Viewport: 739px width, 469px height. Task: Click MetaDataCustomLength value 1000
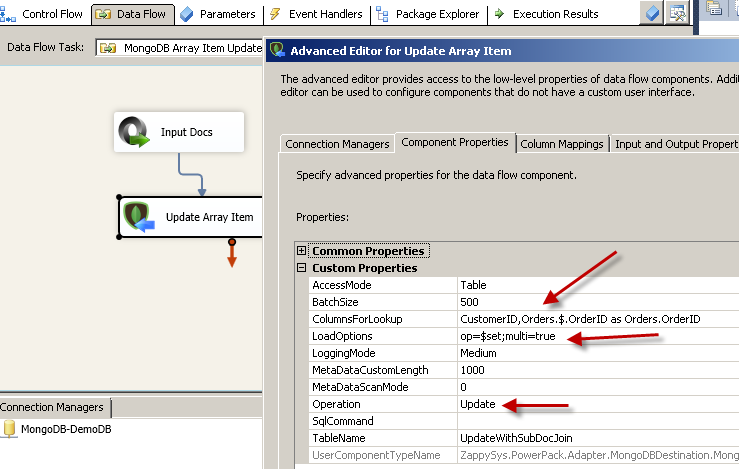[x=472, y=370]
